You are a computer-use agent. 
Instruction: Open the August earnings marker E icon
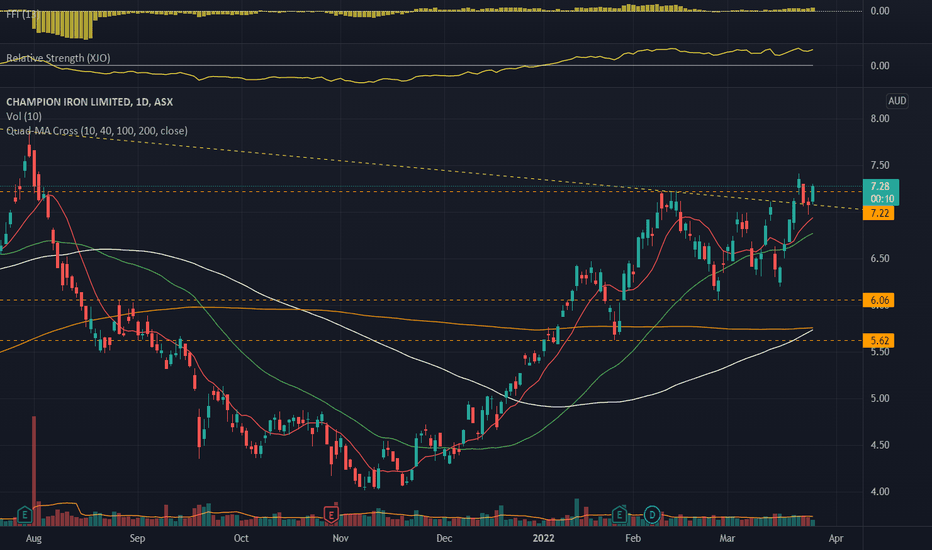tap(24, 514)
